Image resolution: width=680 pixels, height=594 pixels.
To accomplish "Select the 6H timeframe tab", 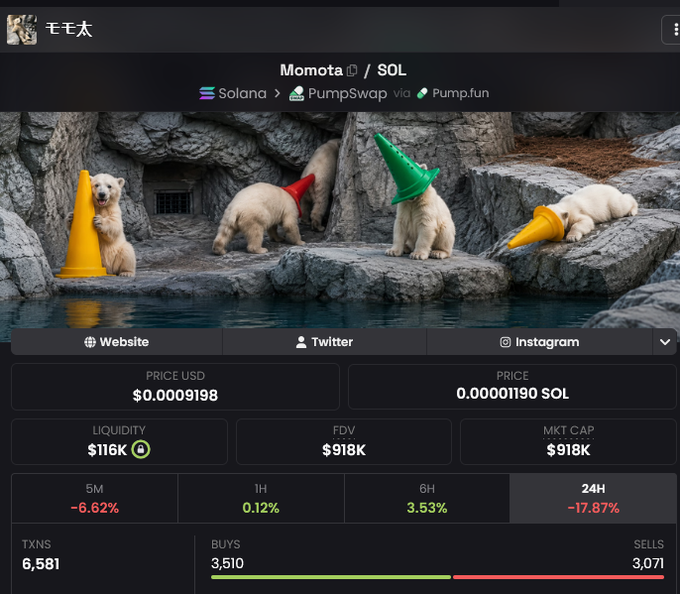I will pos(427,498).
